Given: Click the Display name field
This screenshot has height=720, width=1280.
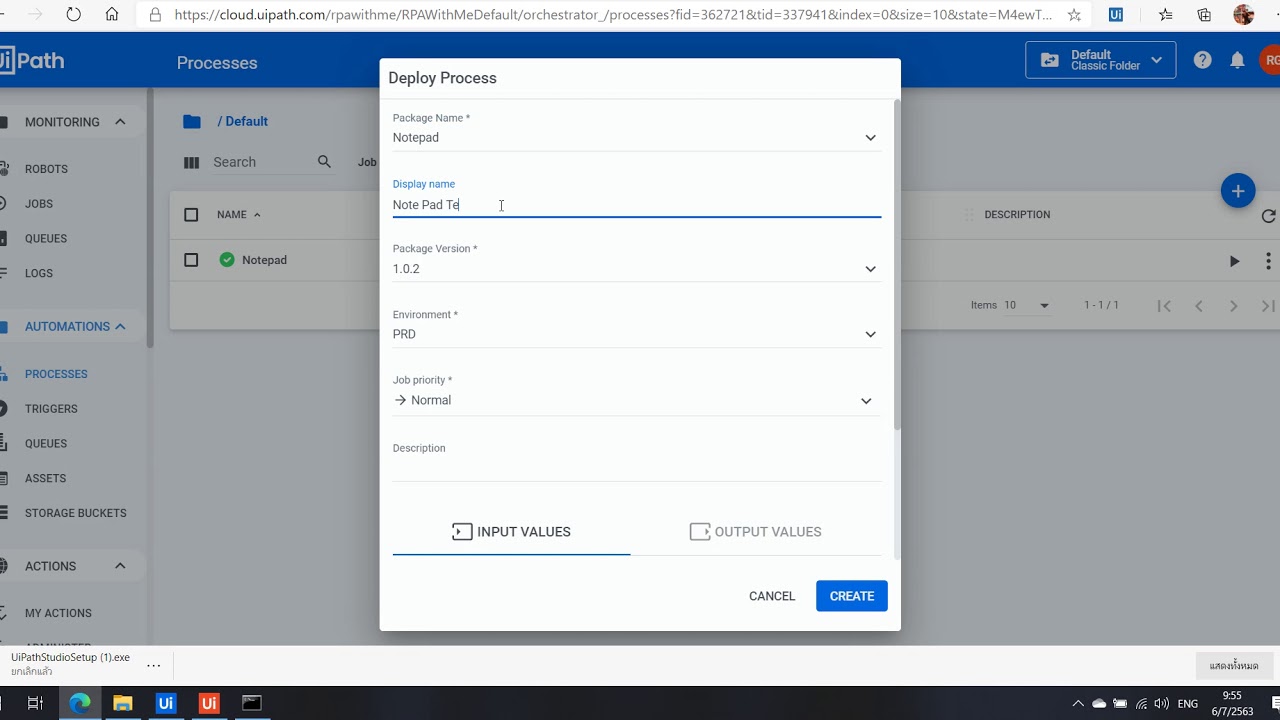Looking at the screenshot, I should pyautogui.click(x=637, y=205).
